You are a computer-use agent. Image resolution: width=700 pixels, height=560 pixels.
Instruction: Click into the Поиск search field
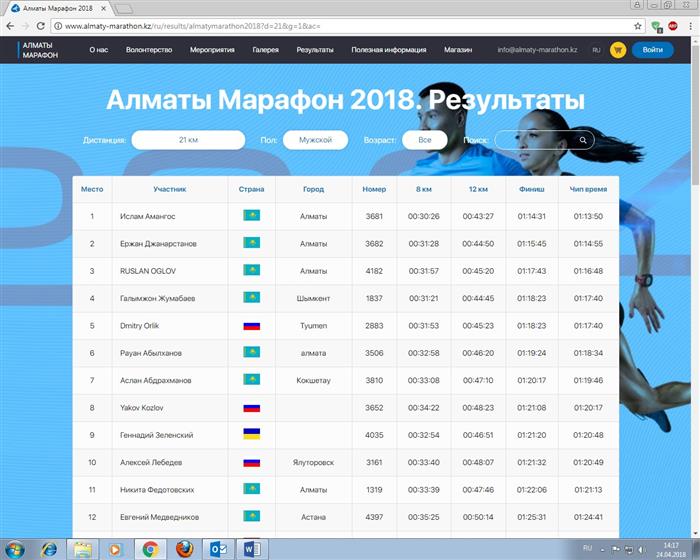[535, 140]
